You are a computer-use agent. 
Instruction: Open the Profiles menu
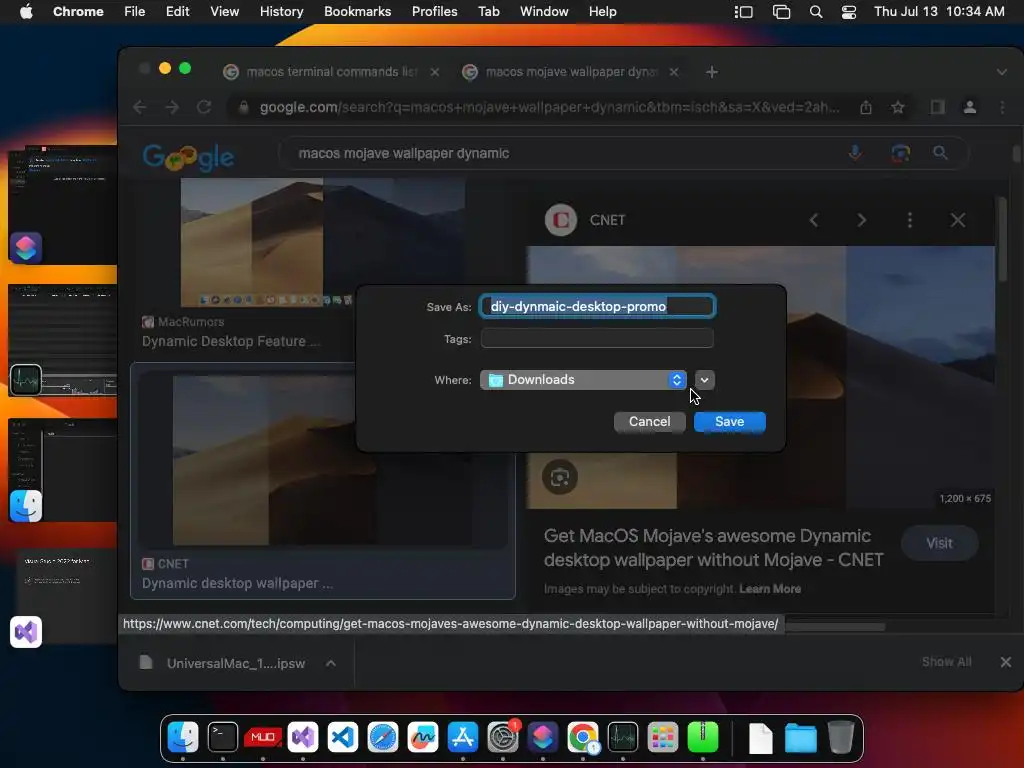point(434,12)
